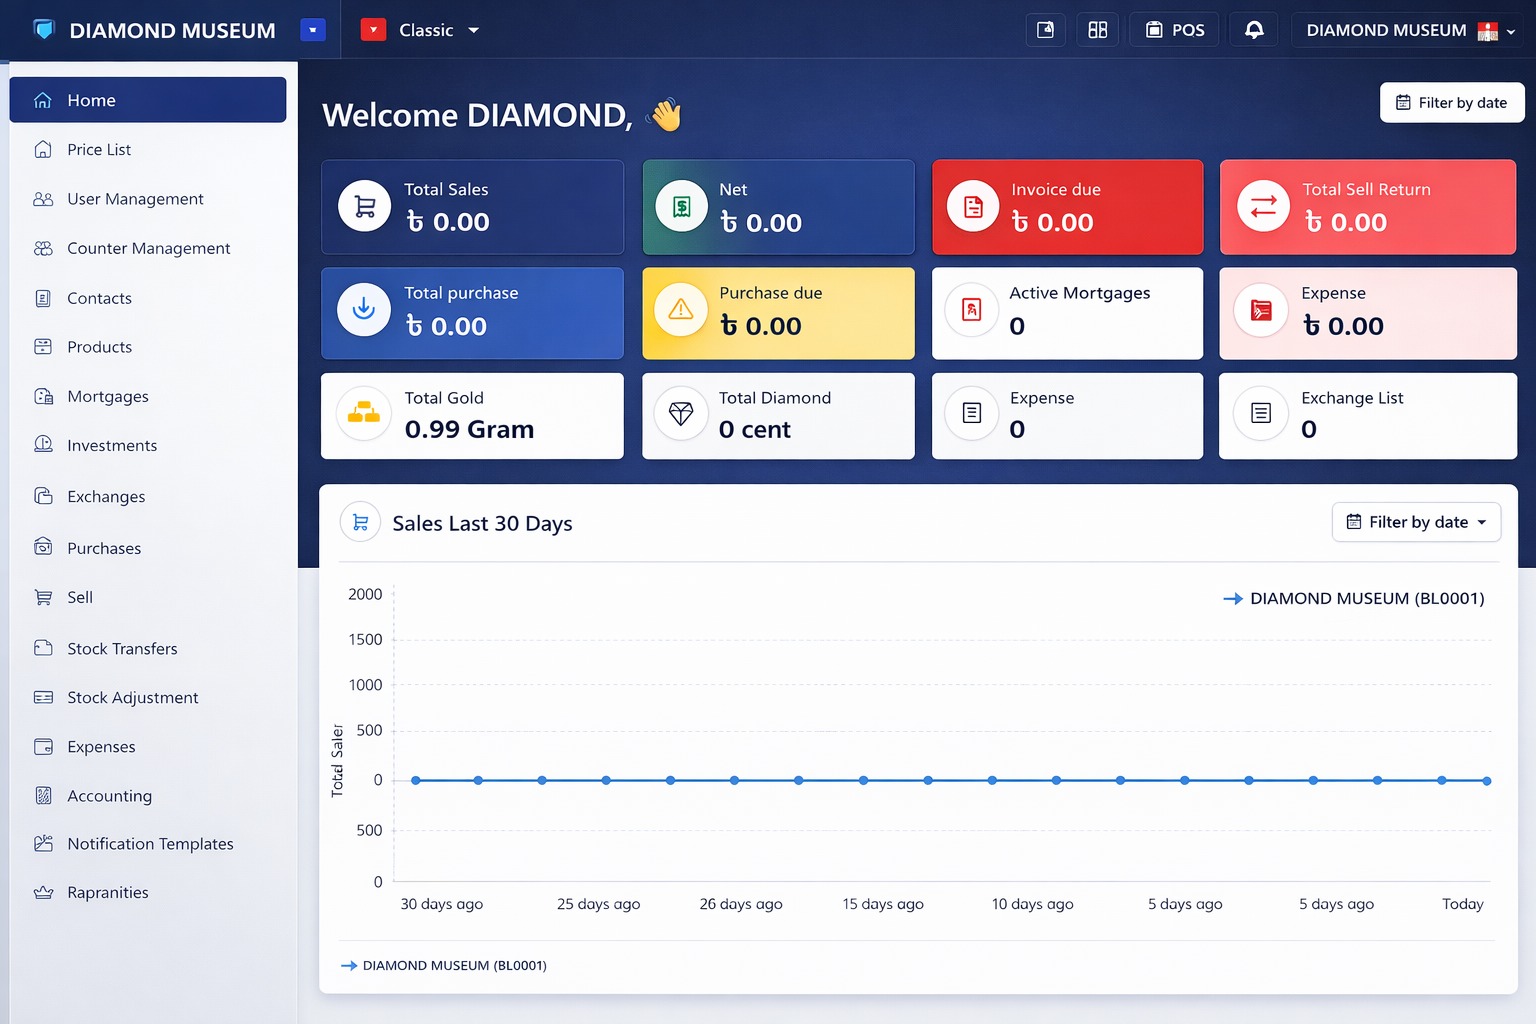Click the Total Gold bars icon
This screenshot has height=1024, width=1536.
click(364, 413)
